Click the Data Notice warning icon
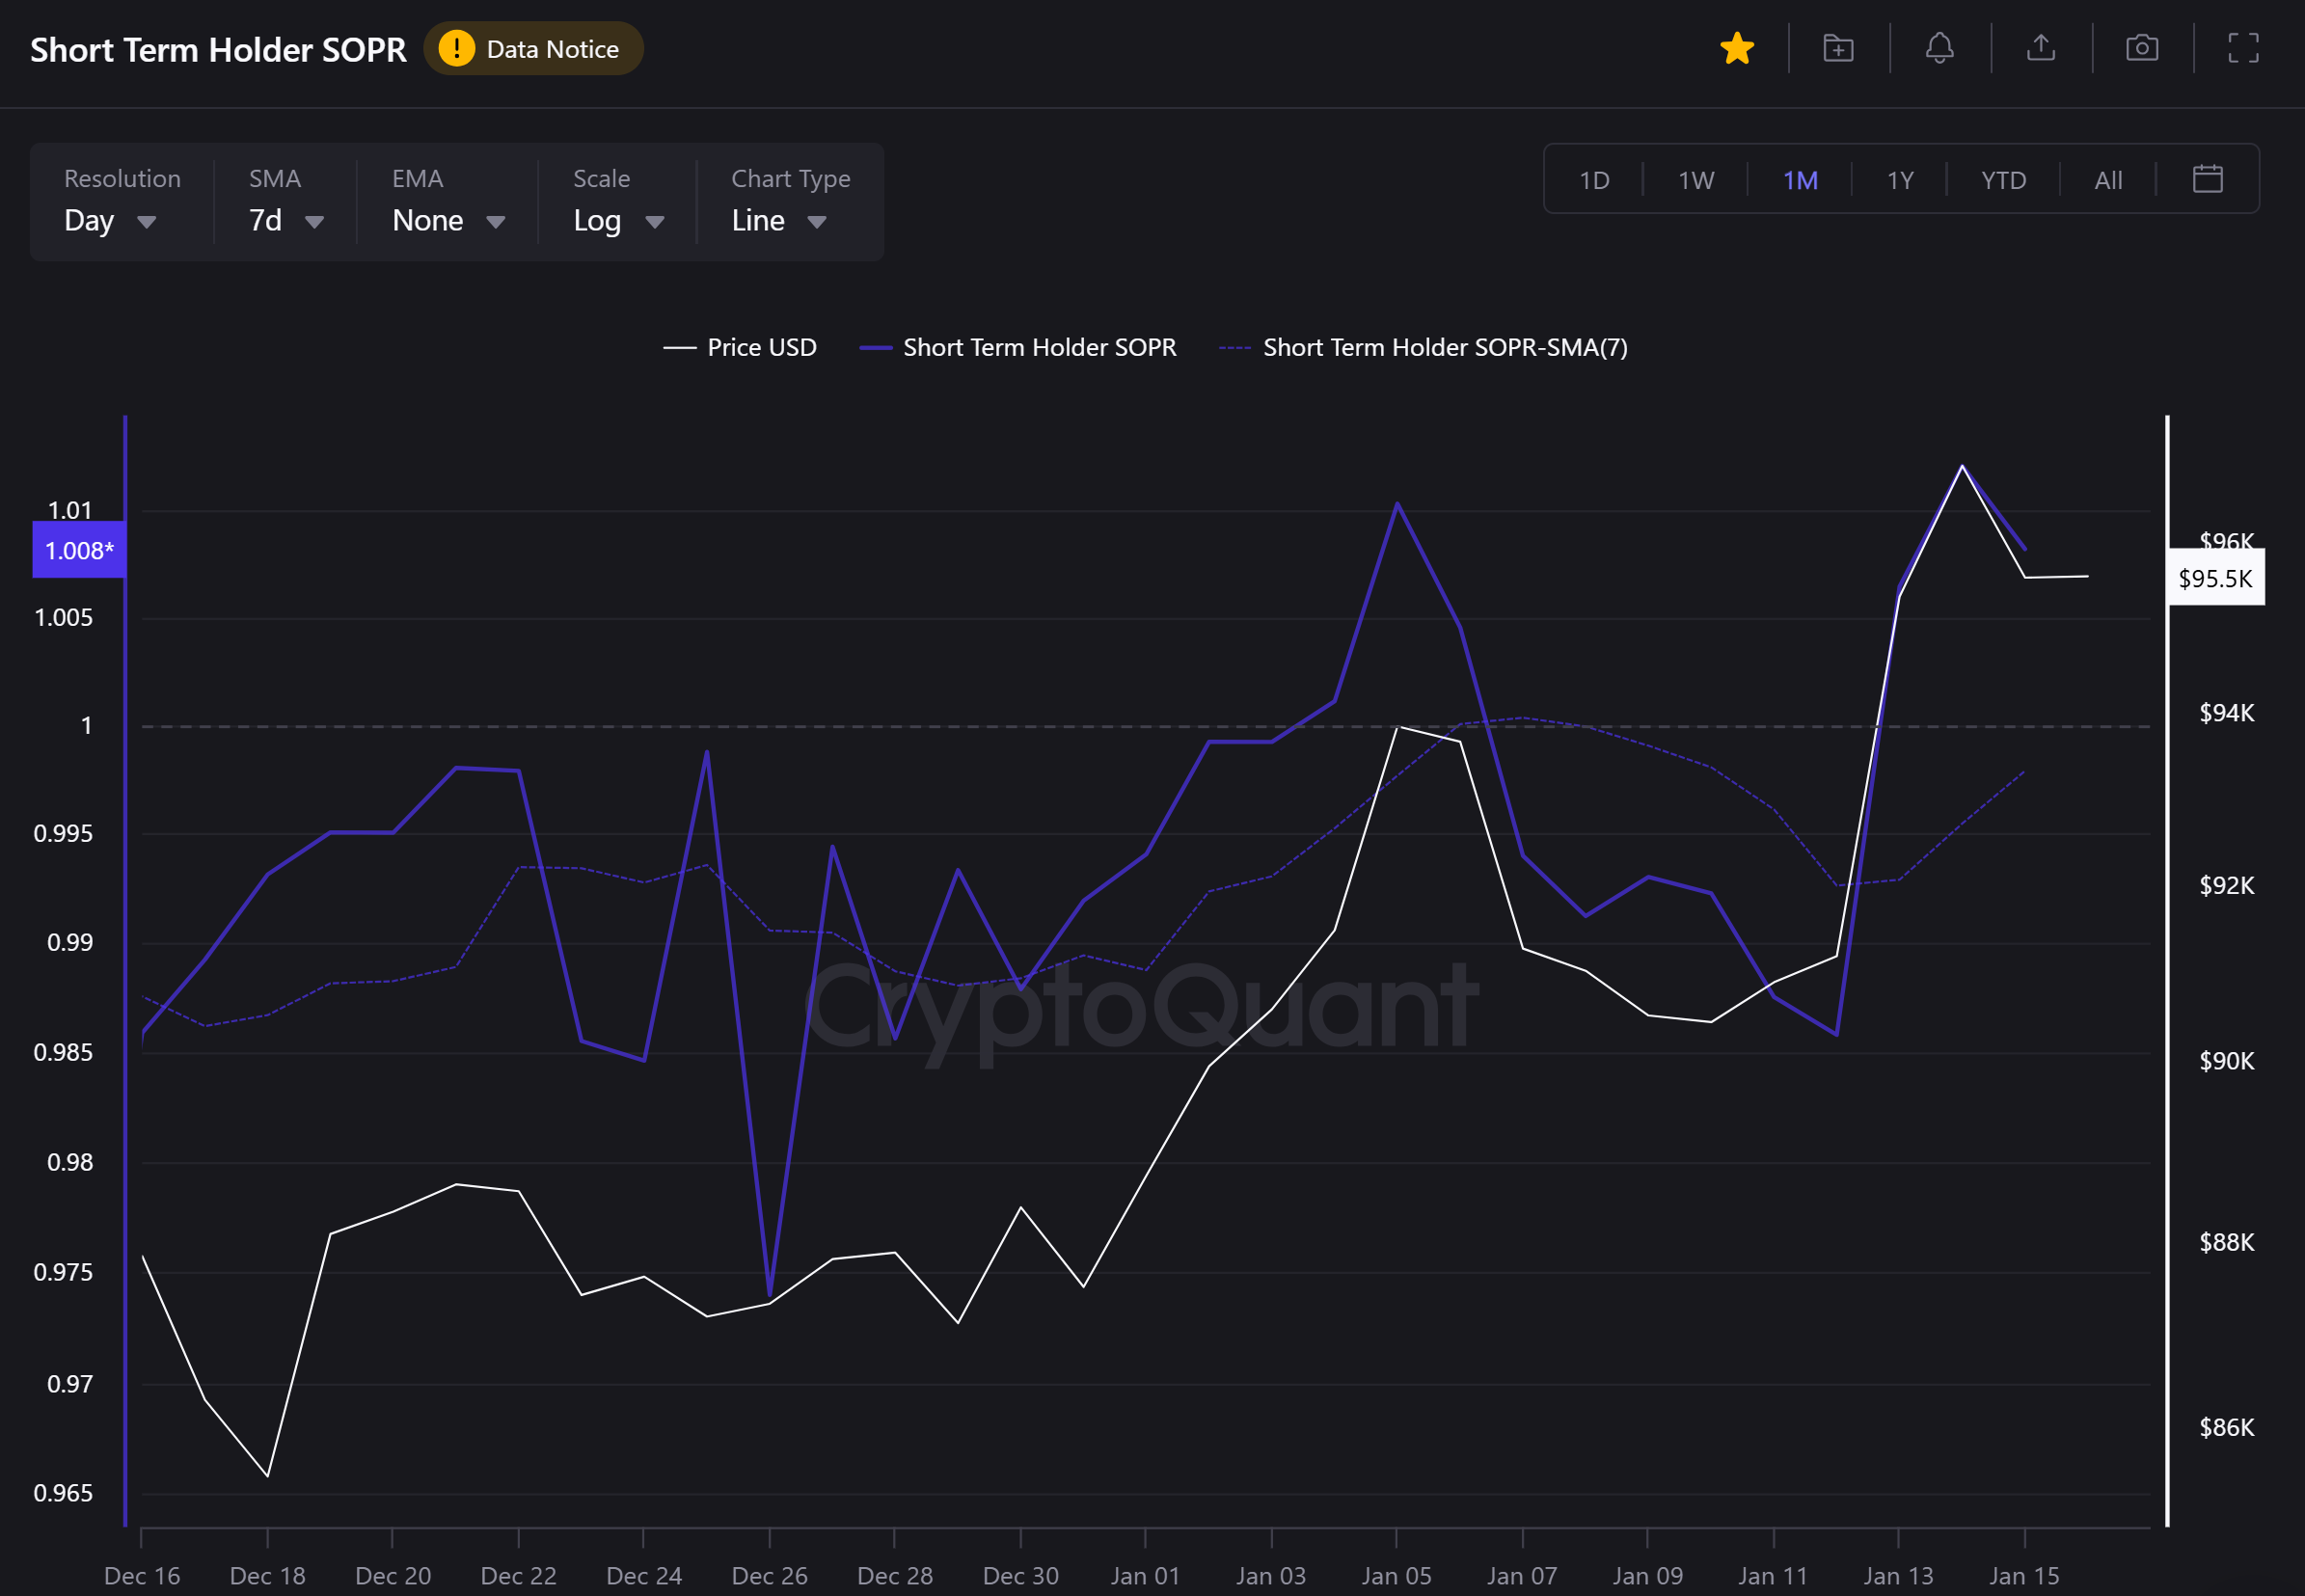 [x=457, y=49]
